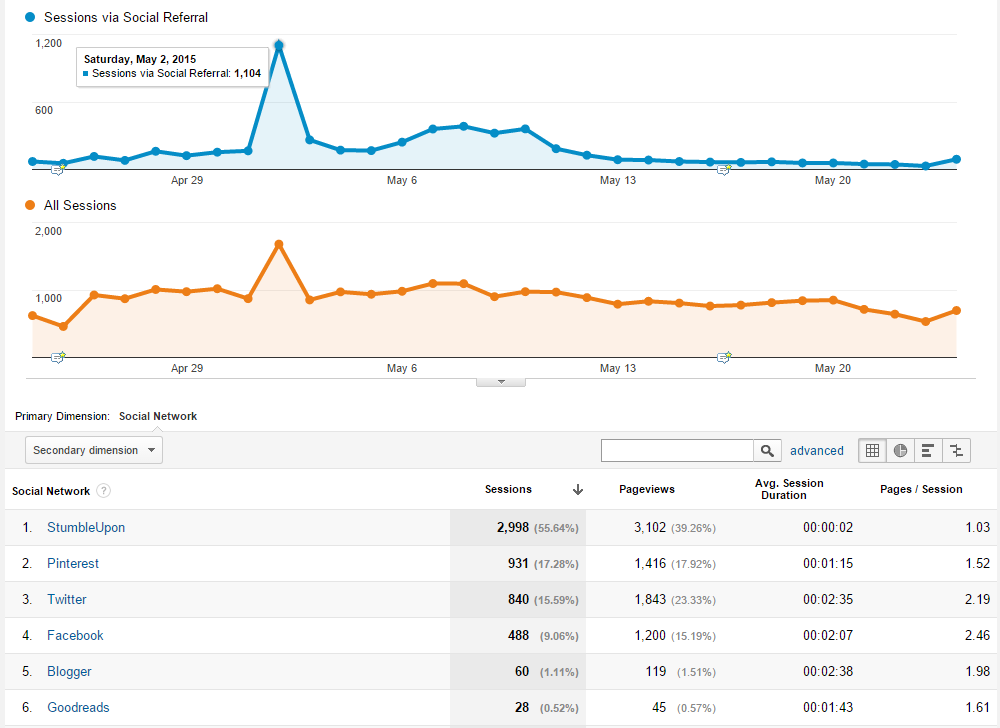Sort table by Pageviews column header
The height and width of the screenshot is (728, 1000).
tap(647, 490)
